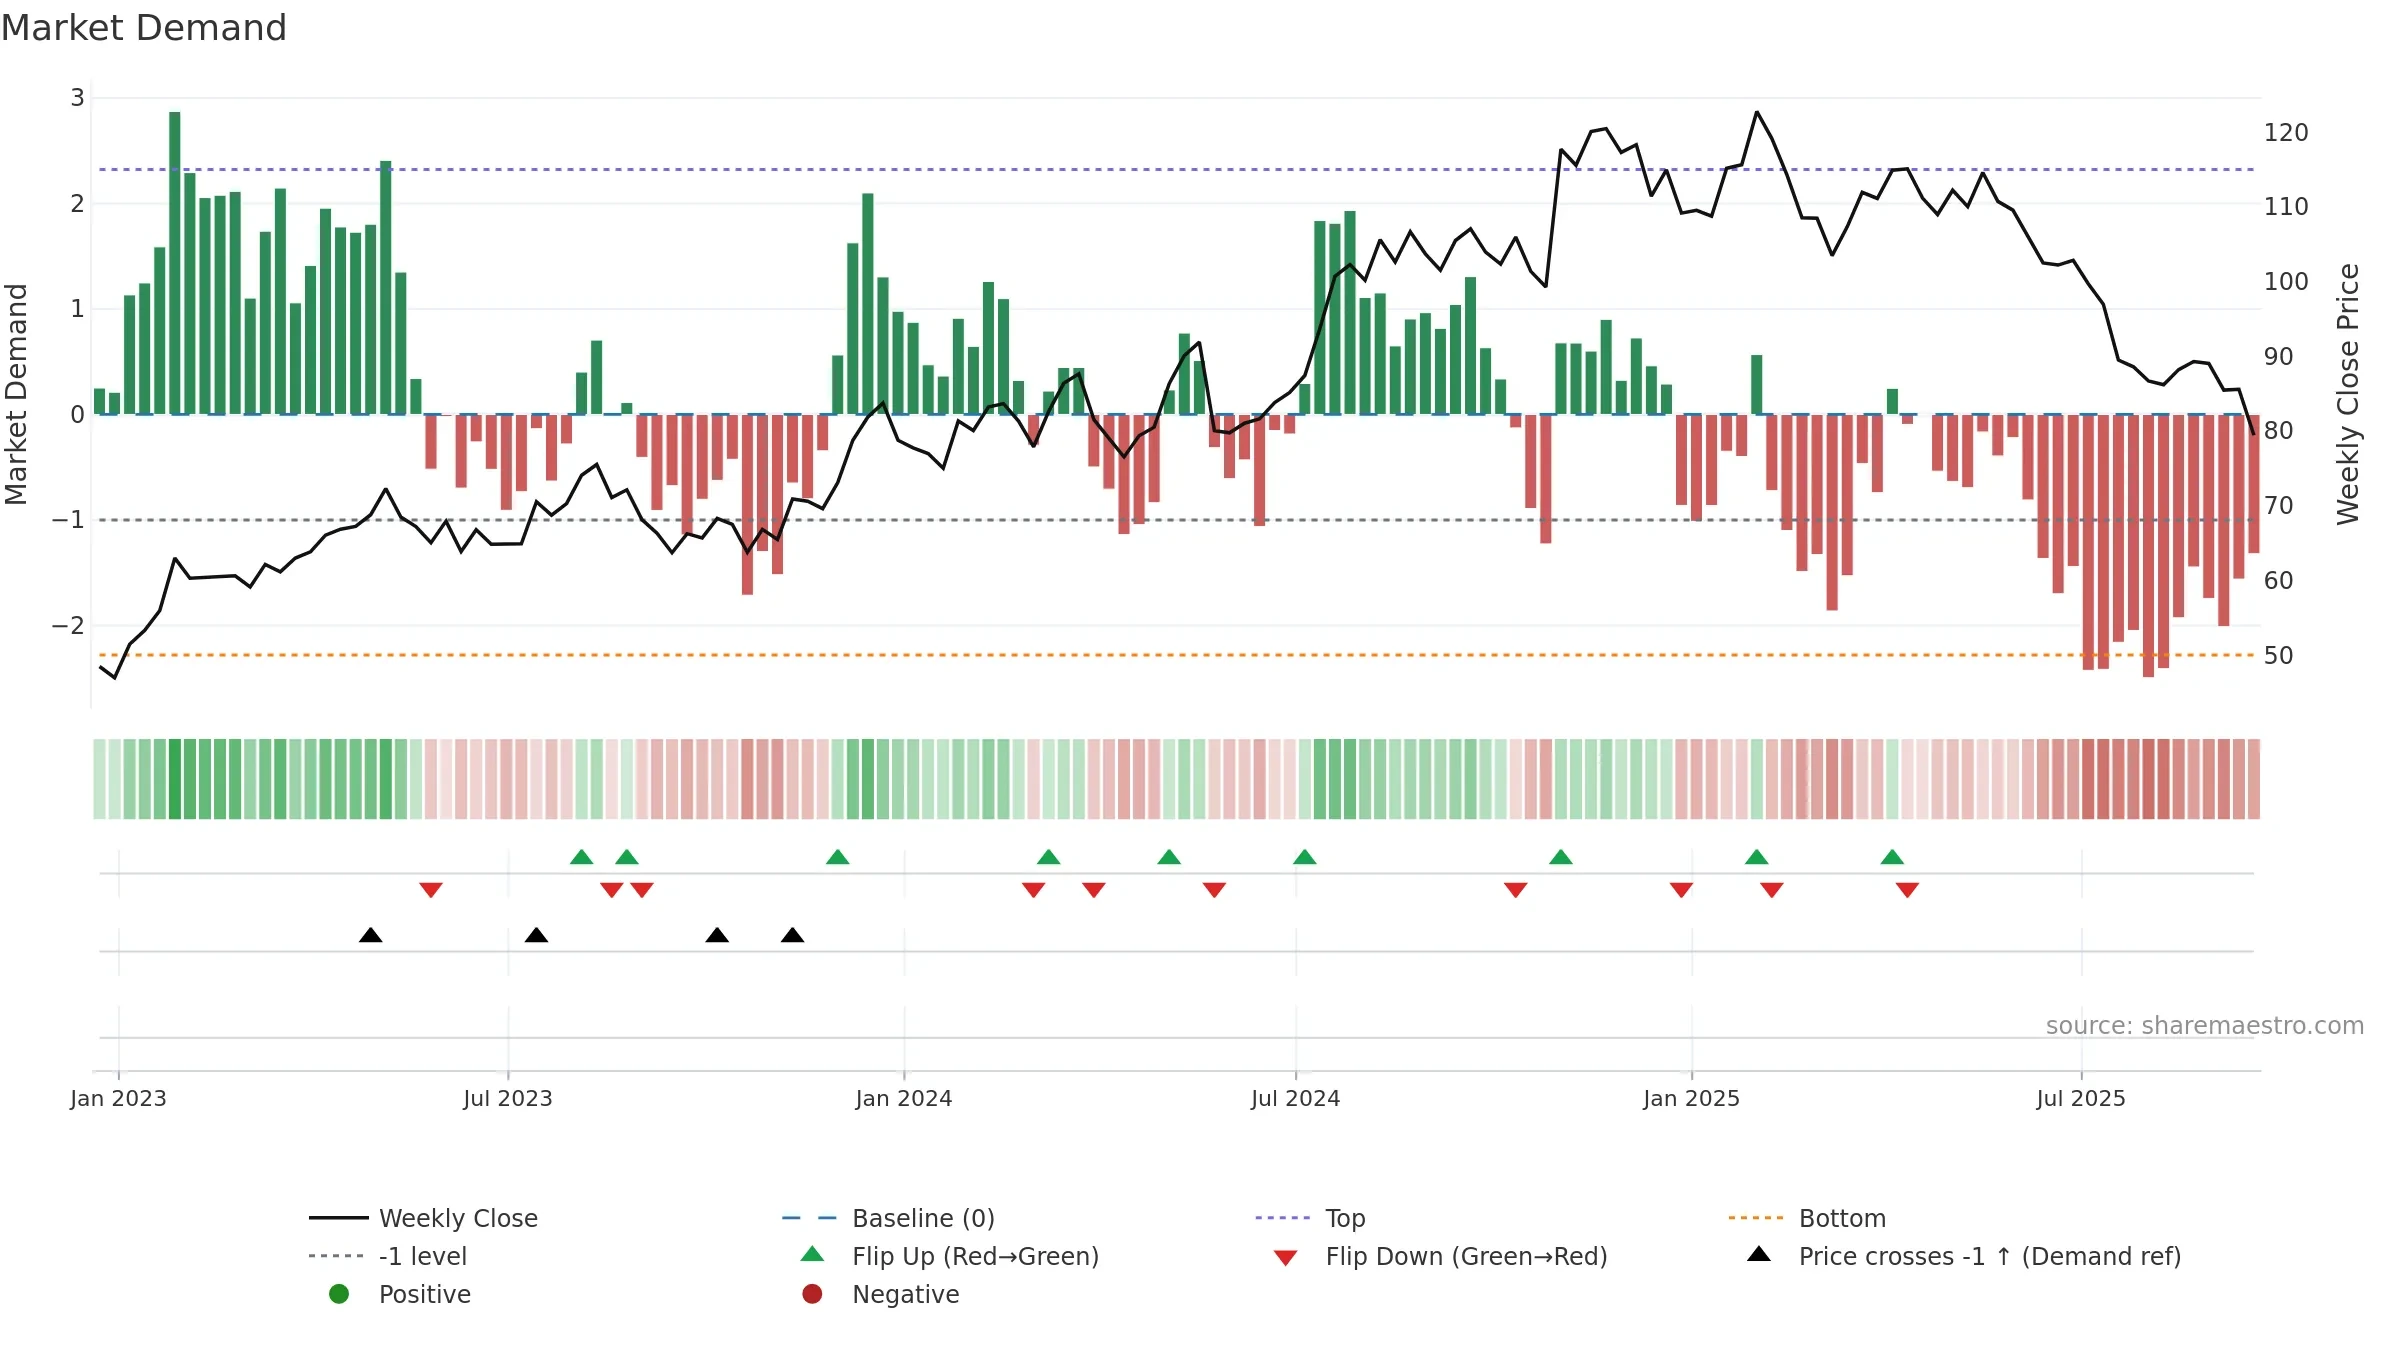2400x1350 pixels.
Task: Toggle the Negative legend entry
Action: pos(880,1294)
